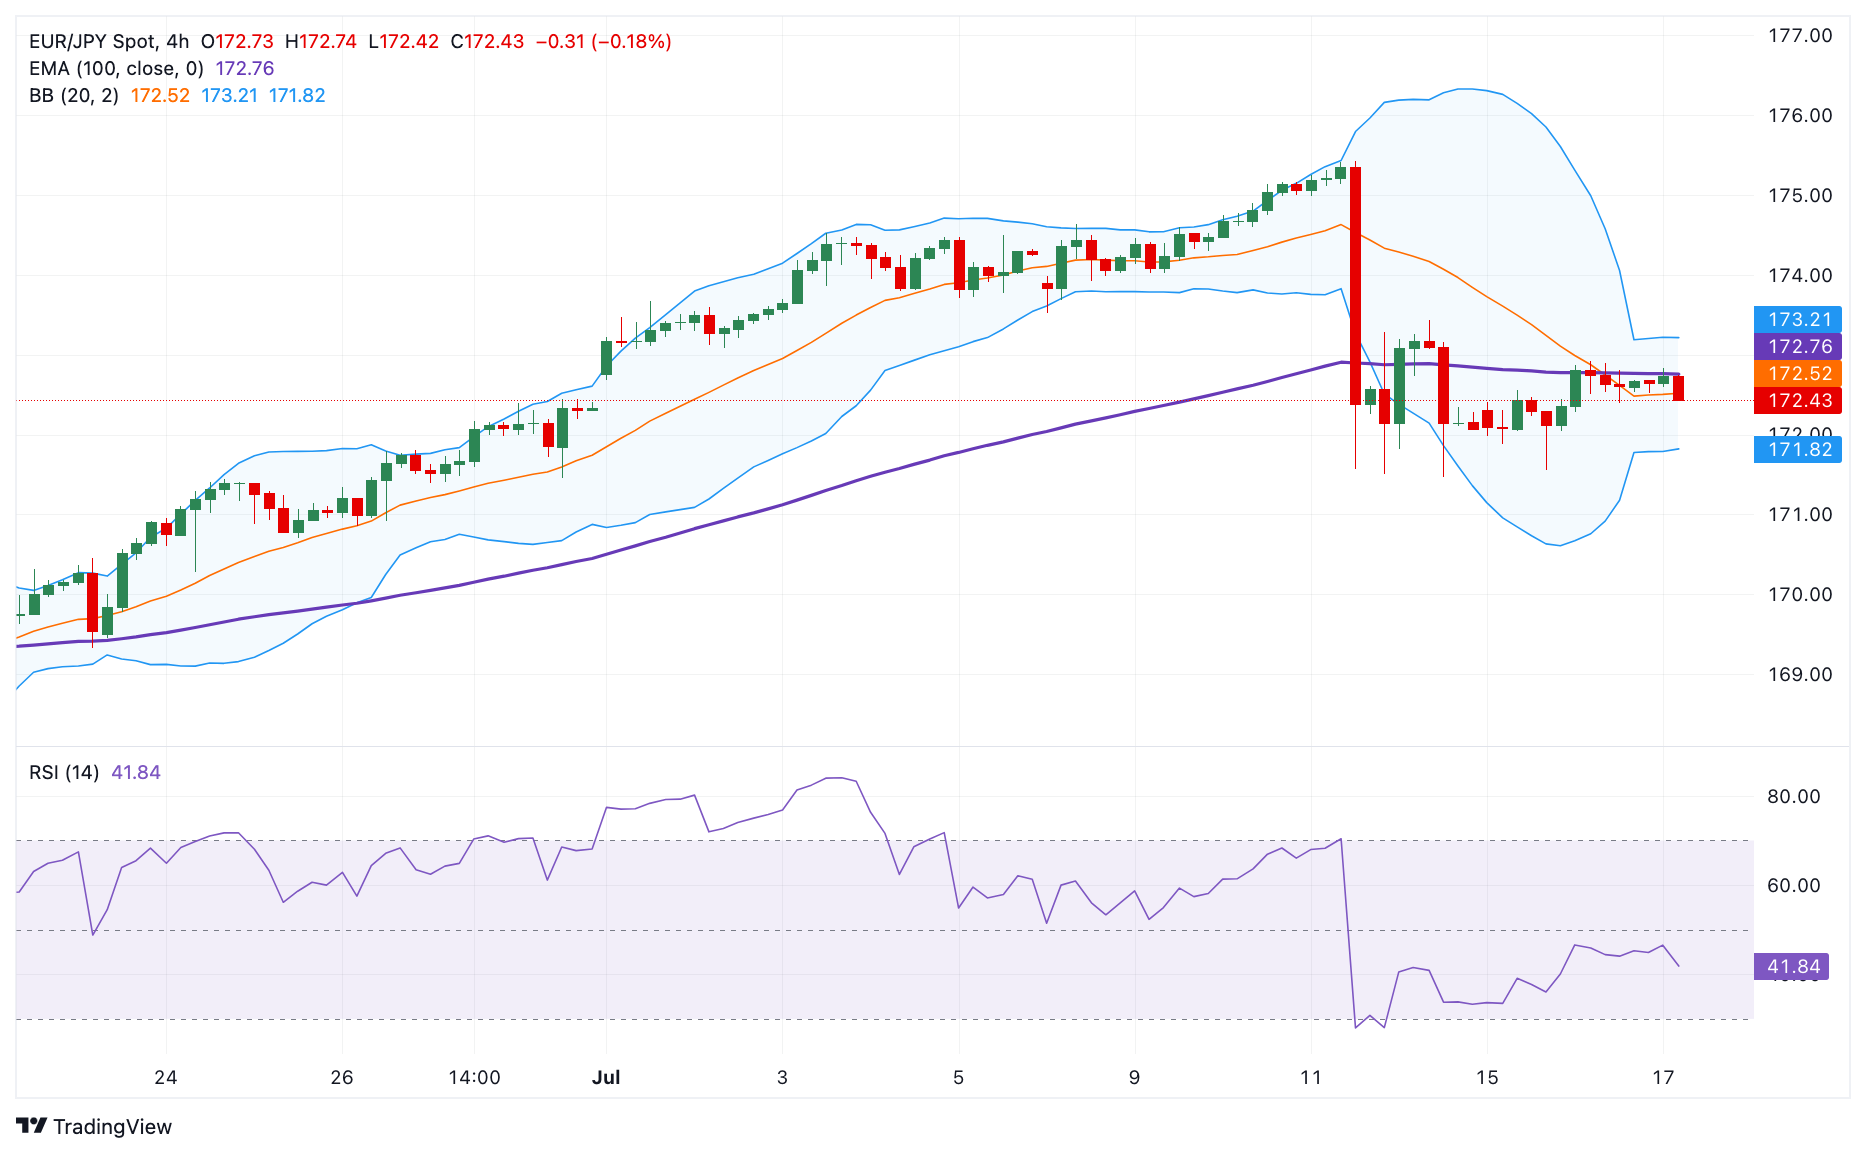Click the orange 172.52 price axis tag
Viewport: 1866px width, 1154px height.
[1799, 373]
